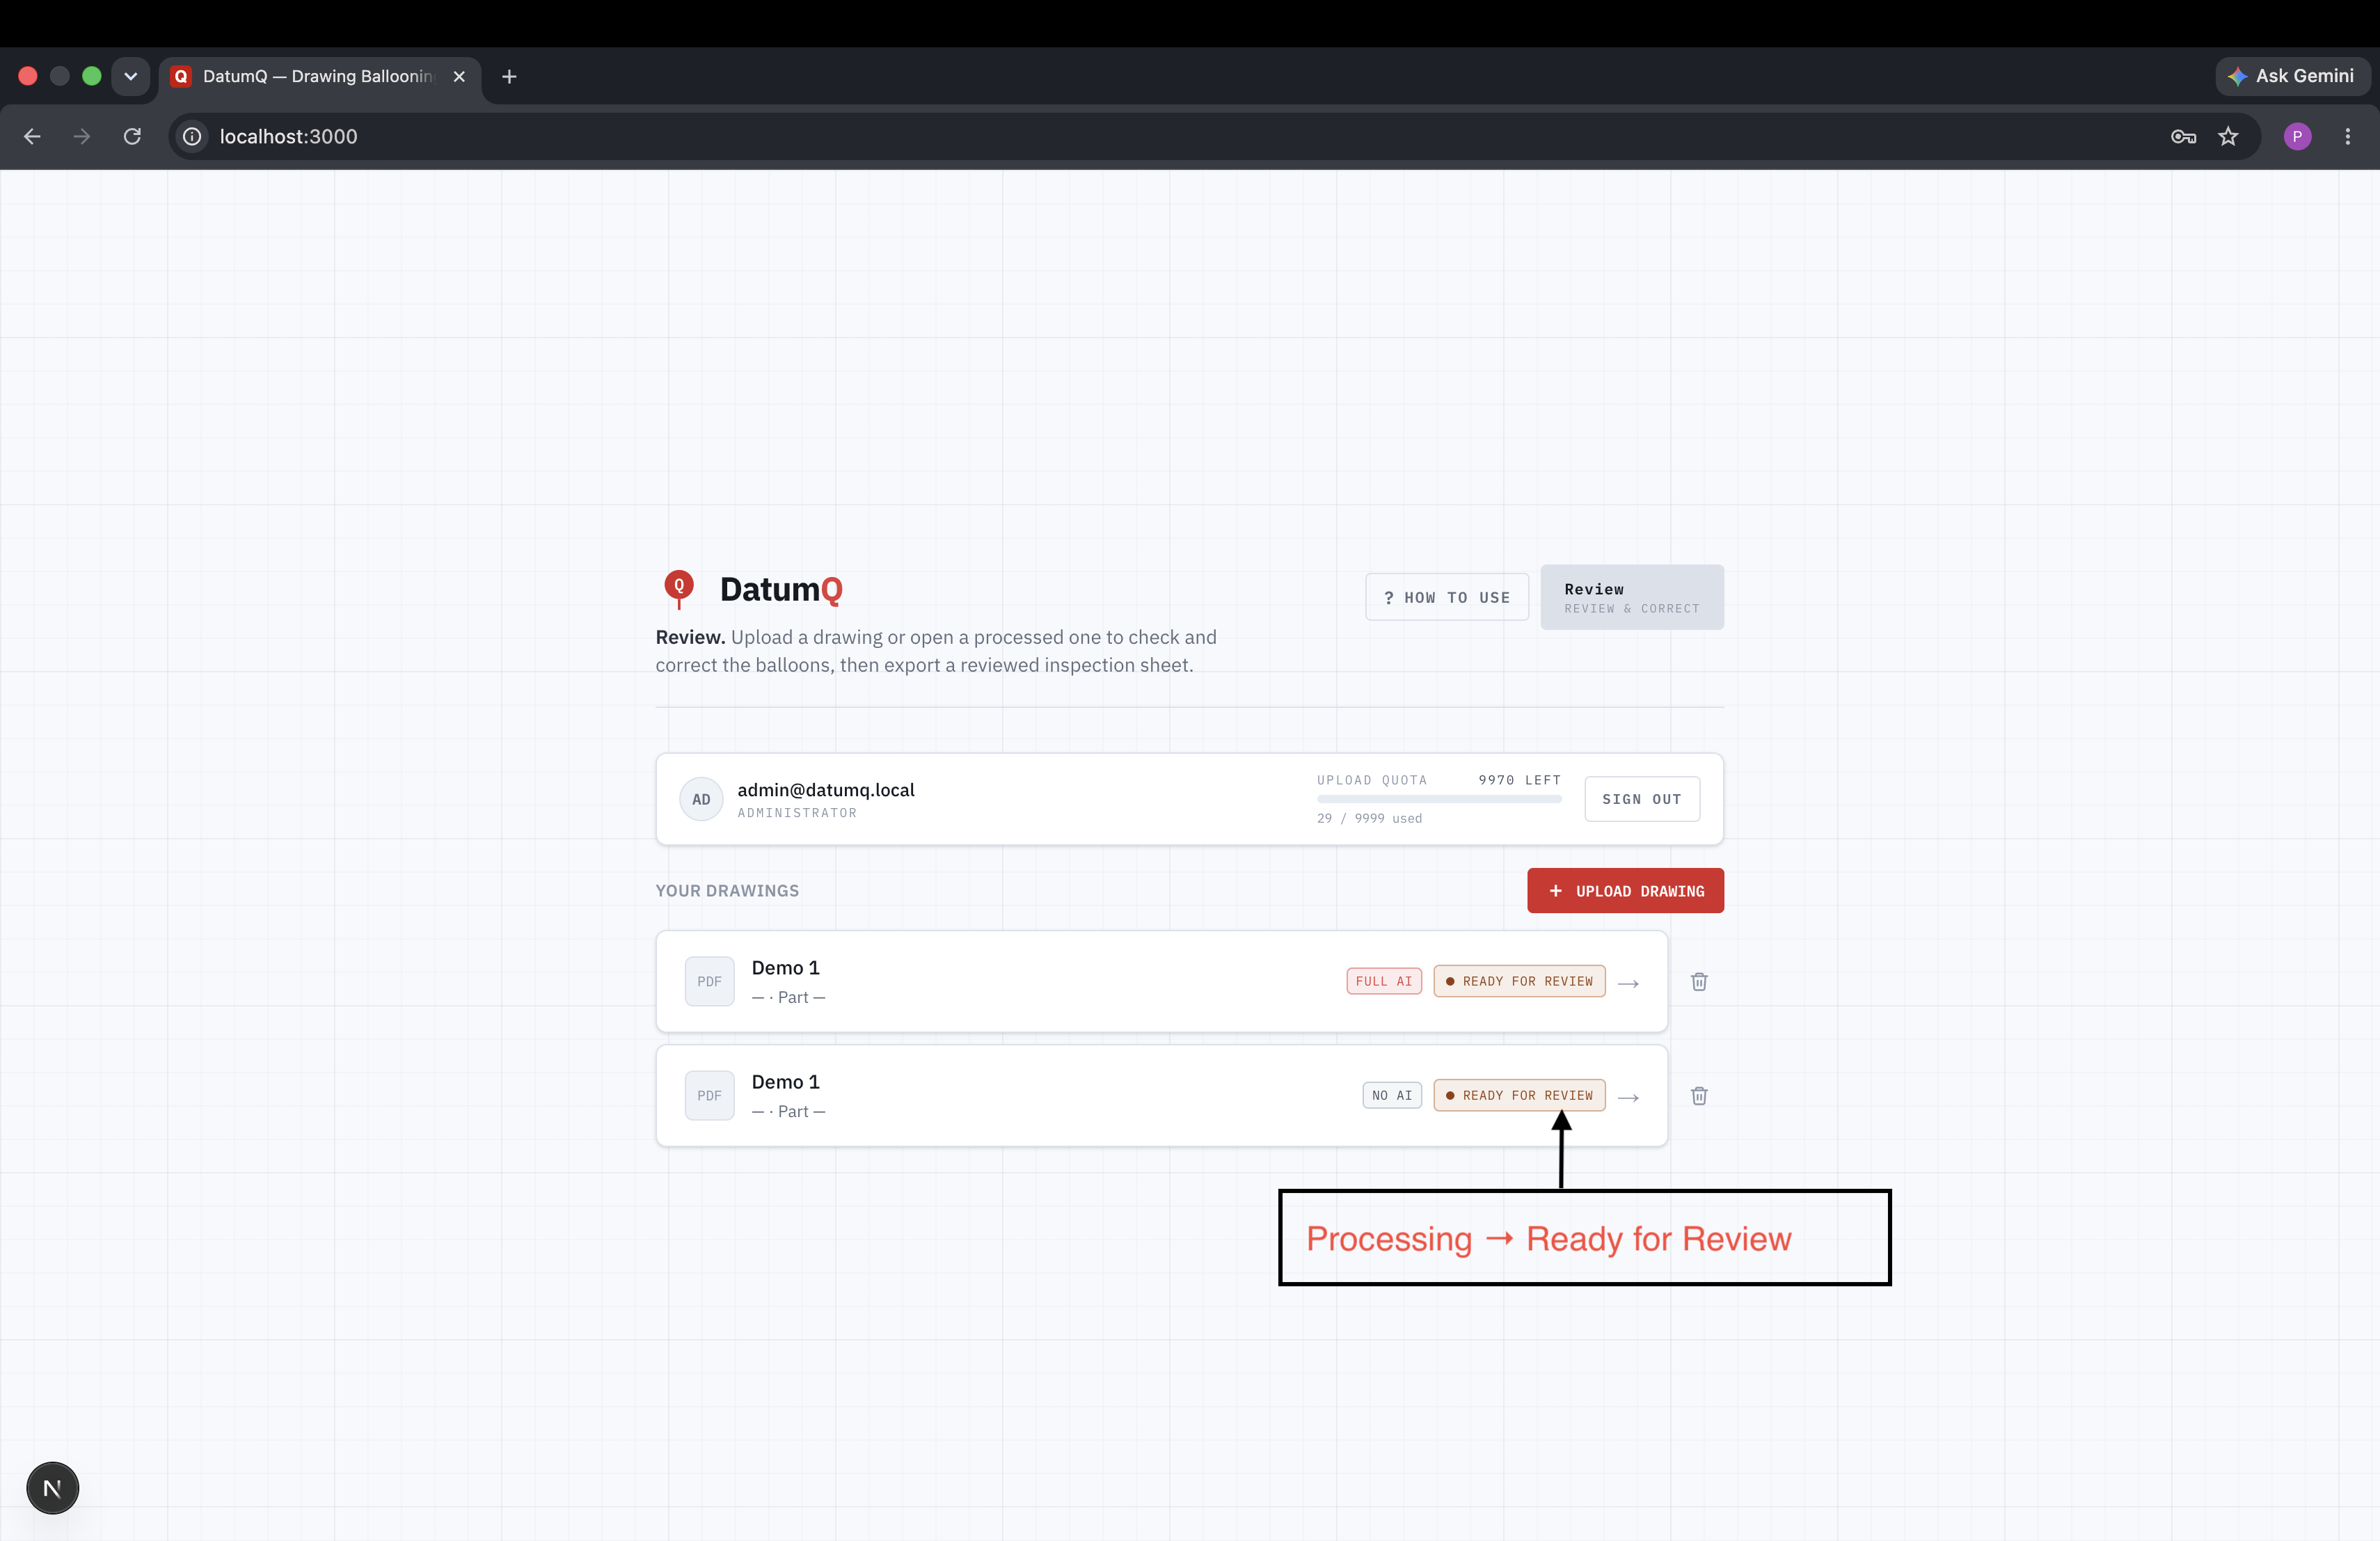Click the DatumQ title text
Screen dimensions: 2380x1541
pos(781,589)
